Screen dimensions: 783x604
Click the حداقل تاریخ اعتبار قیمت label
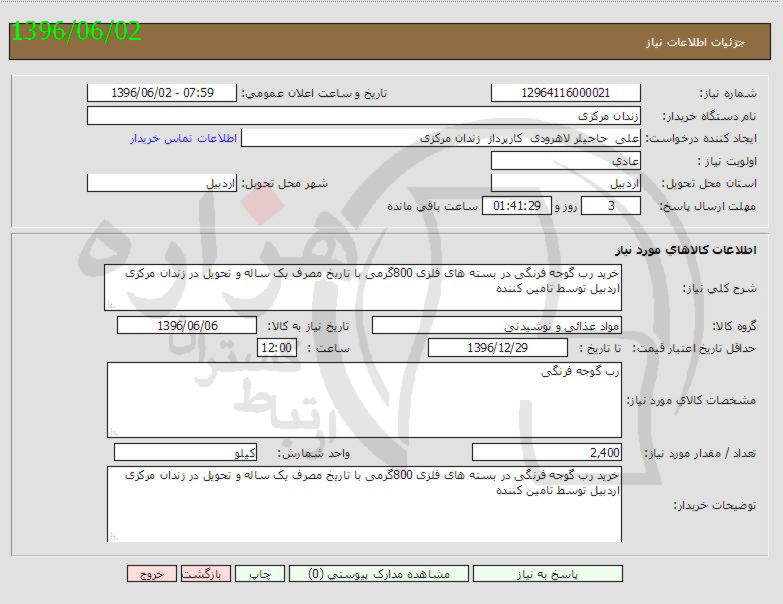click(x=694, y=348)
